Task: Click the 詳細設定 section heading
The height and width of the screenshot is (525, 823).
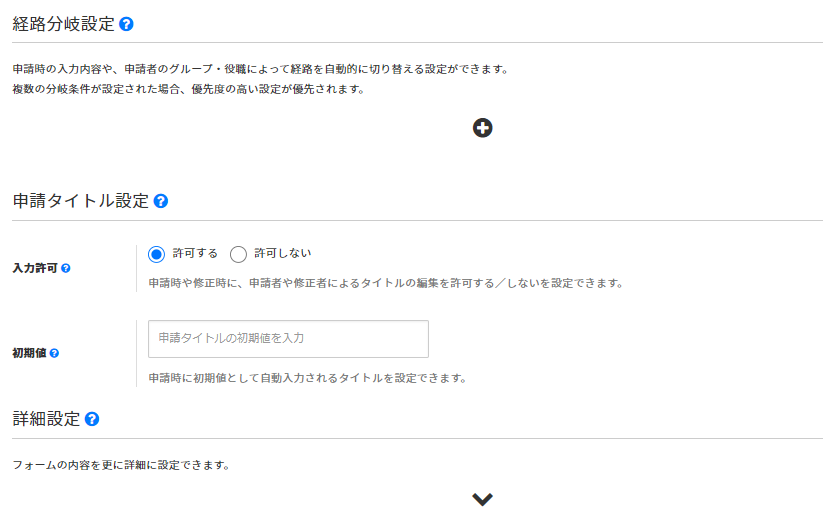Action: [x=46, y=419]
